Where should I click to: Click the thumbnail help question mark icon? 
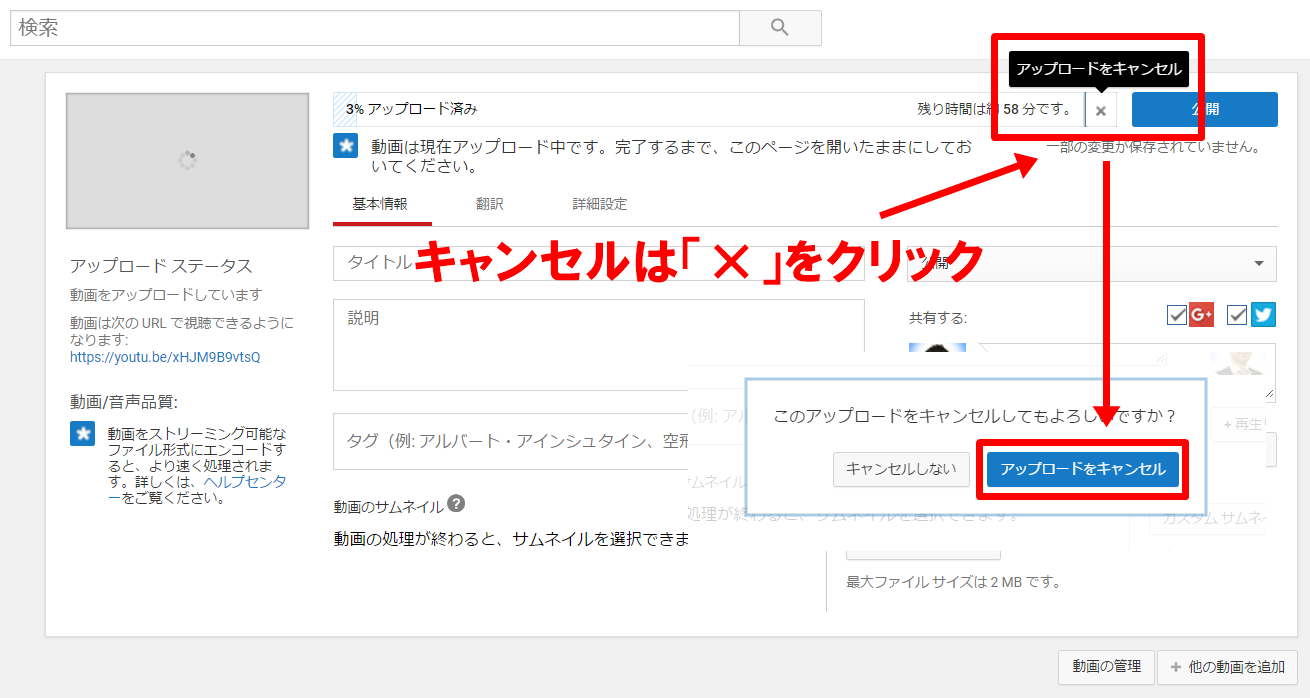[456, 504]
